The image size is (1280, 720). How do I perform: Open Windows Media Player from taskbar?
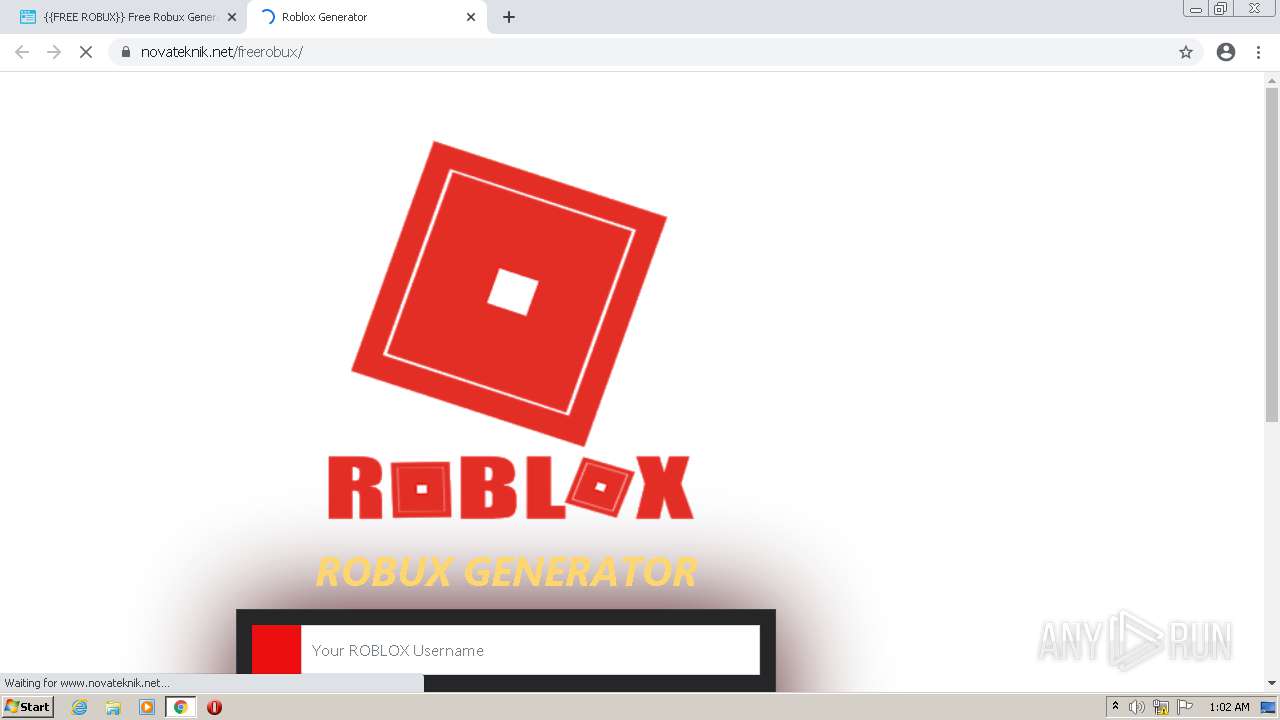tap(147, 707)
